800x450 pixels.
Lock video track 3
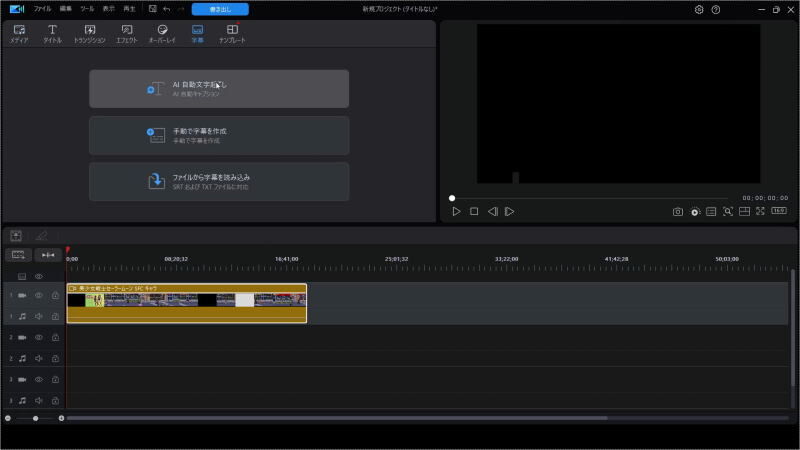tap(55, 380)
